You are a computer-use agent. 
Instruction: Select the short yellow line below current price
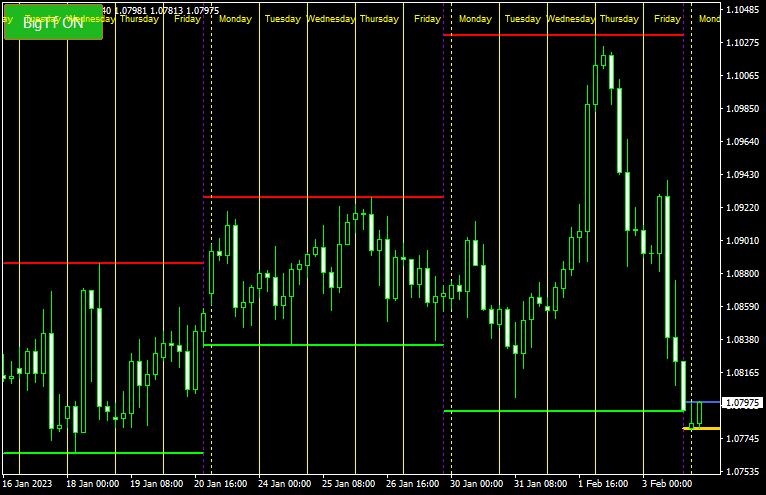click(x=702, y=429)
